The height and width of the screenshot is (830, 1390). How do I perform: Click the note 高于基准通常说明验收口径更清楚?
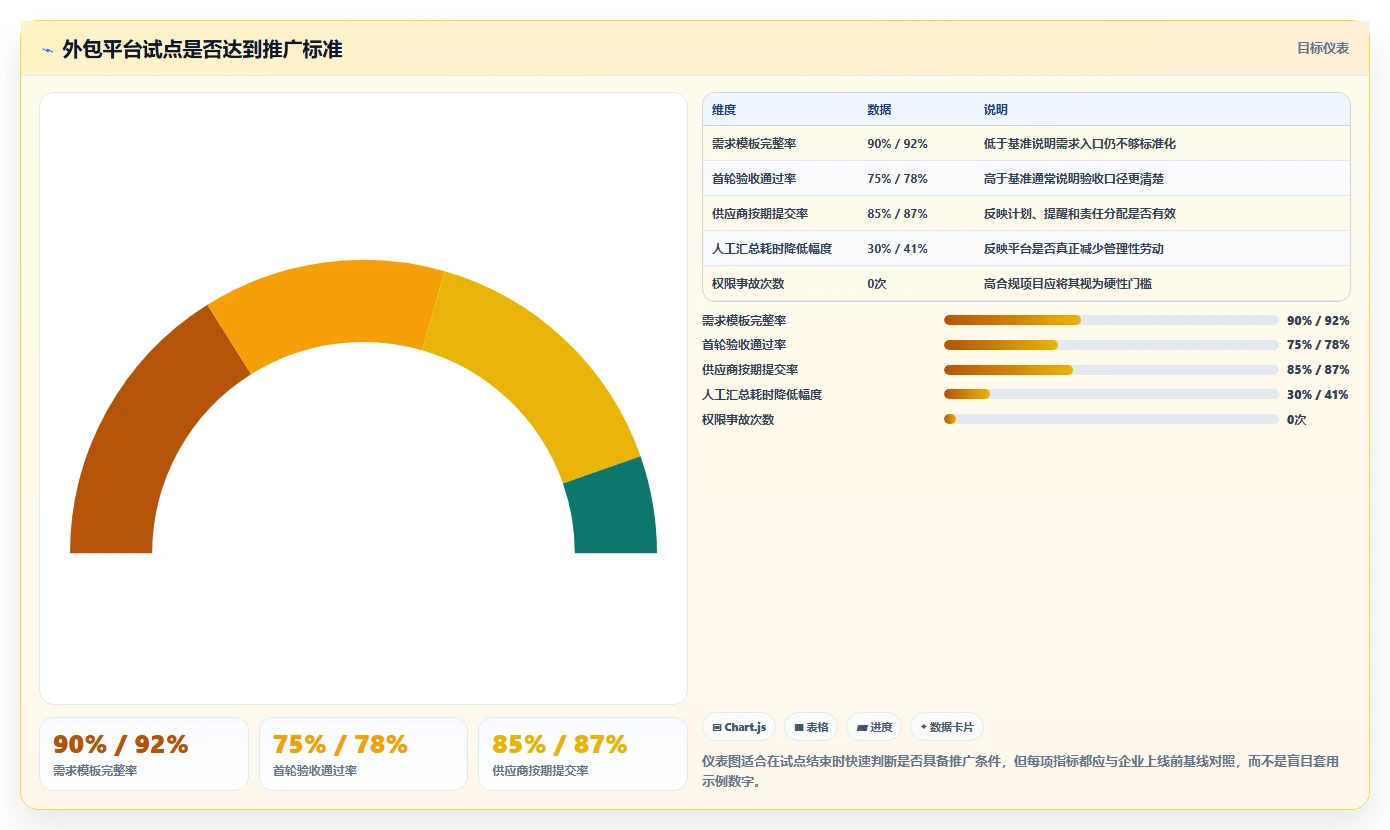tap(1074, 179)
